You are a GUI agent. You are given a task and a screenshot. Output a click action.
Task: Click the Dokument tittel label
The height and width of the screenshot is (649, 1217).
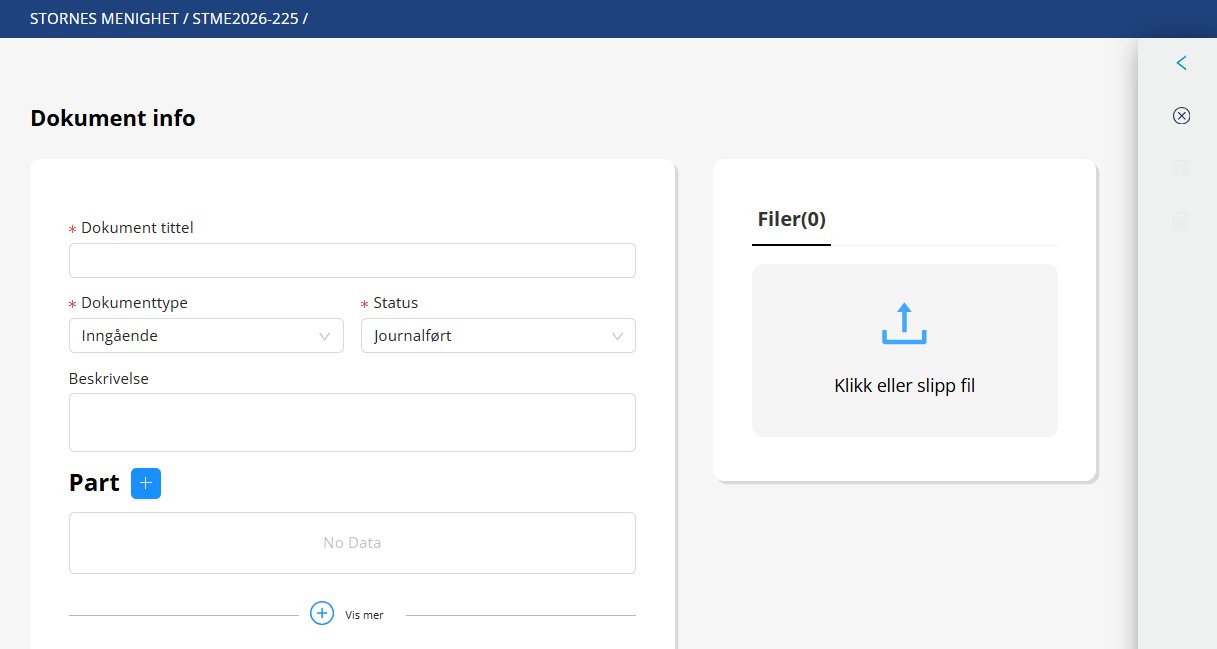137,228
